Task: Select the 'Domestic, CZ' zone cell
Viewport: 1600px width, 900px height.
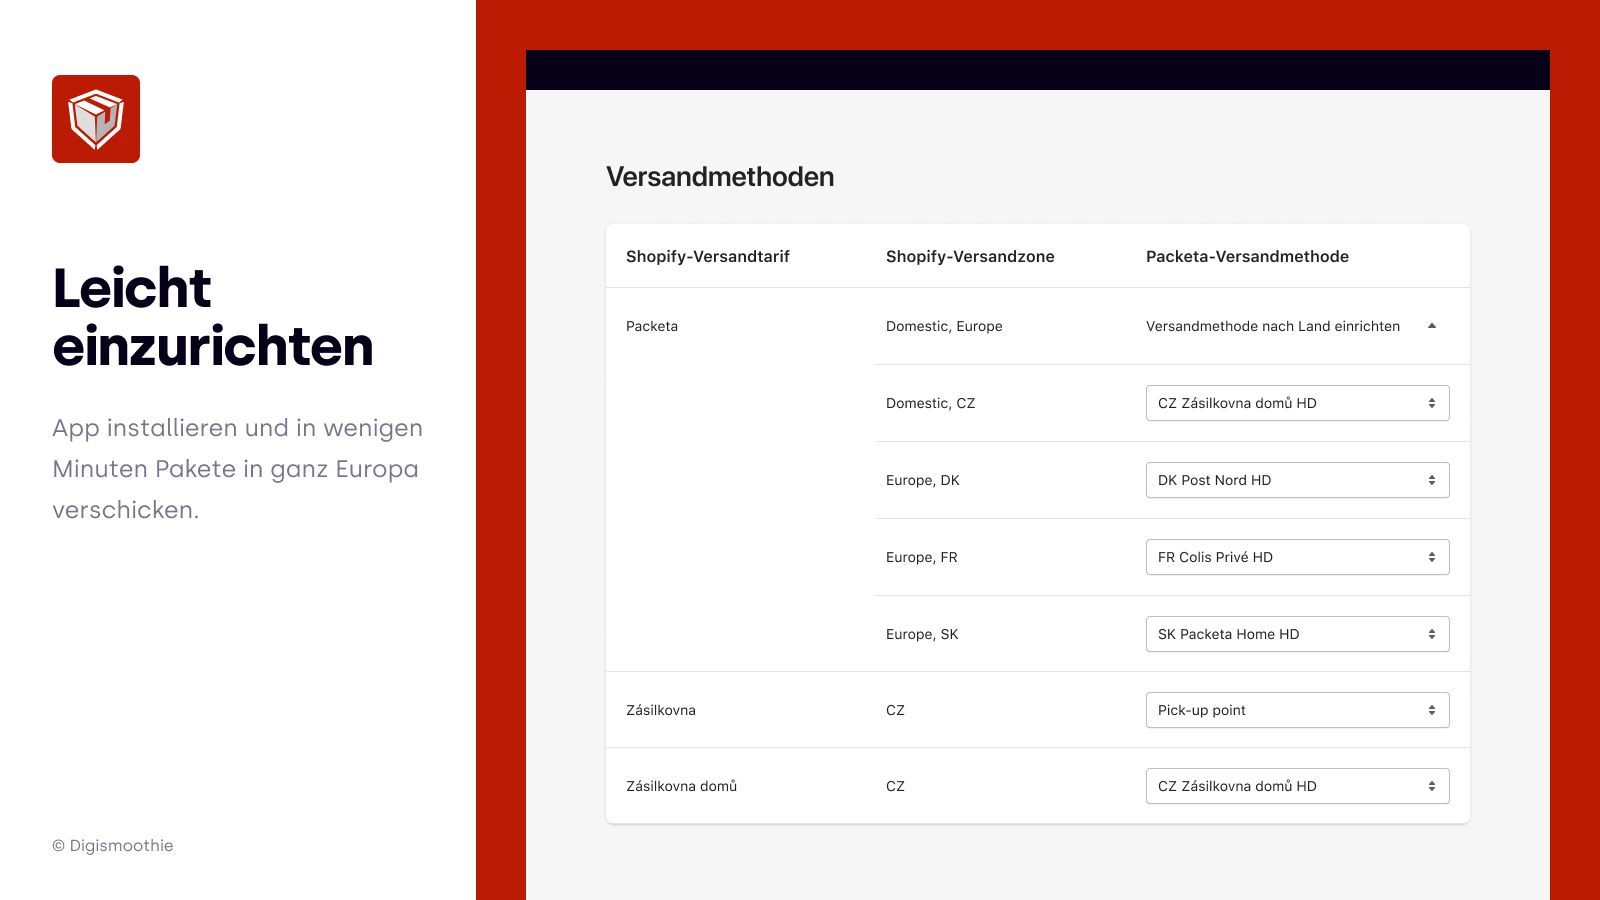Action: point(930,403)
